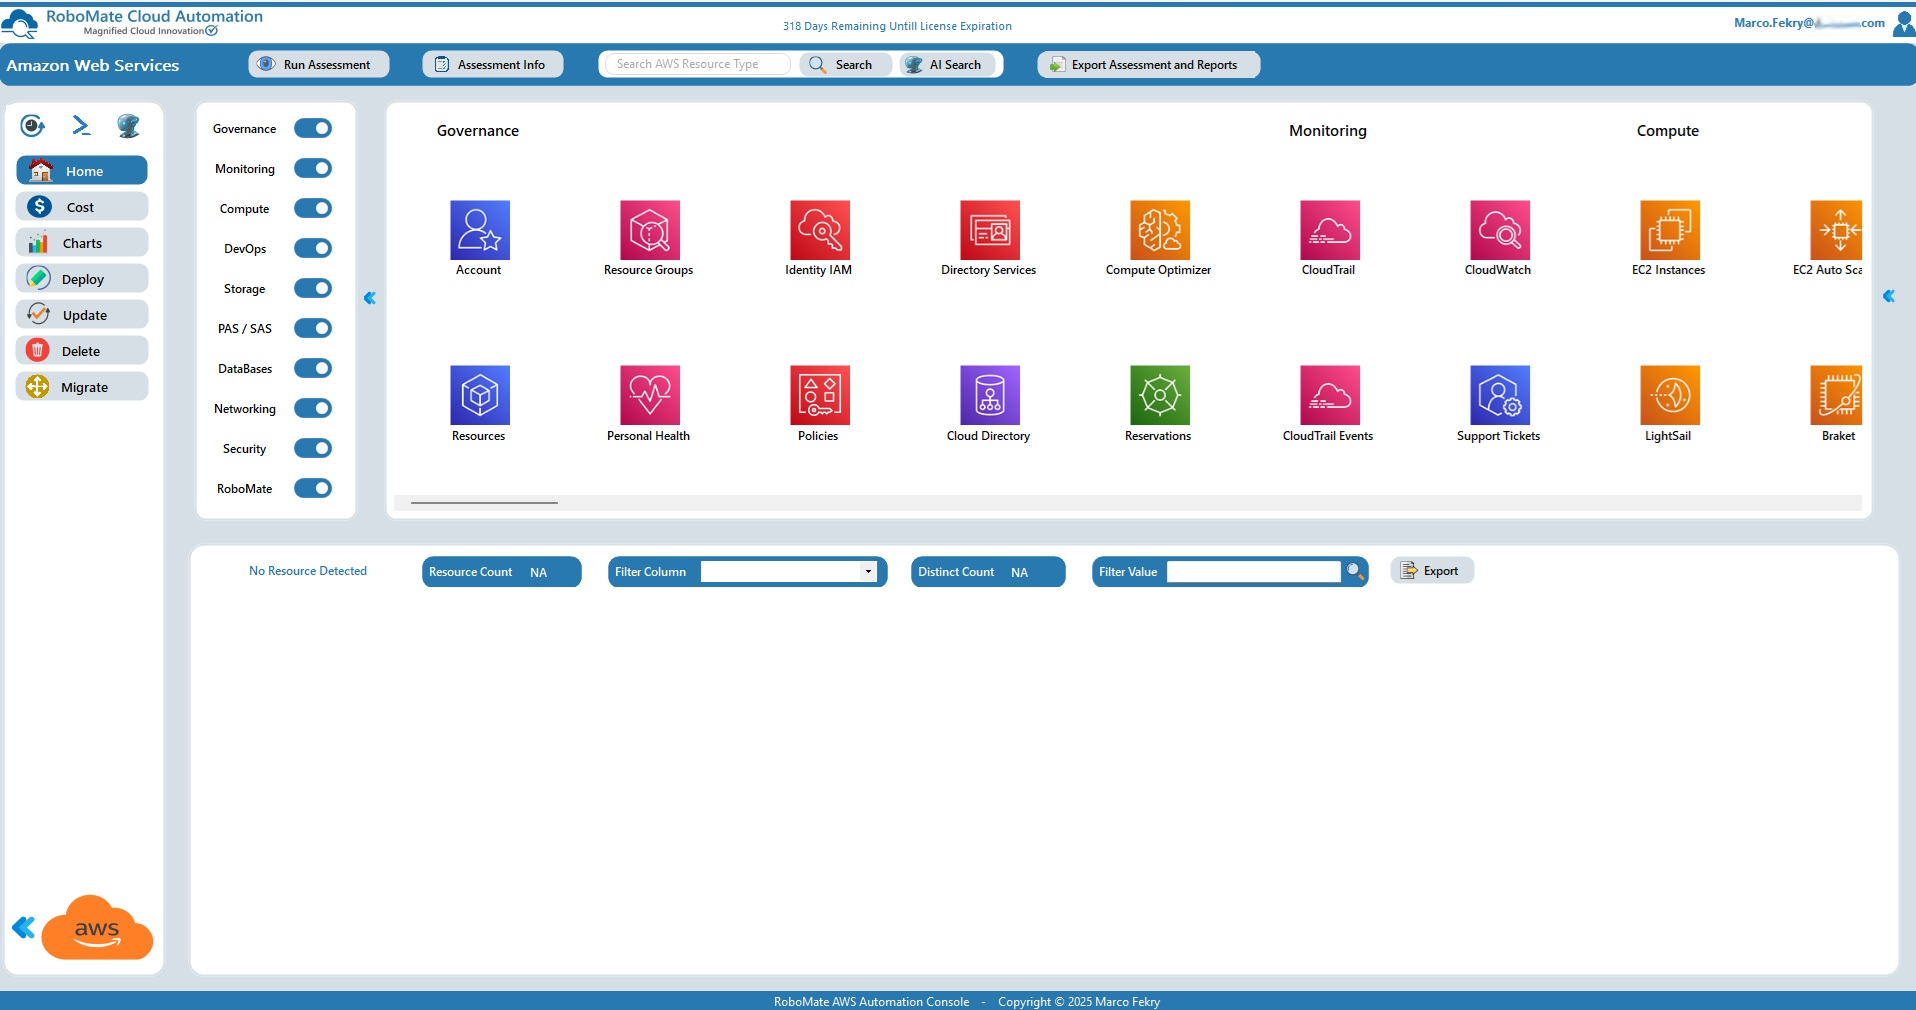The width and height of the screenshot is (1916, 1010).
Task: Click the user profile icon
Action: 1903,23
